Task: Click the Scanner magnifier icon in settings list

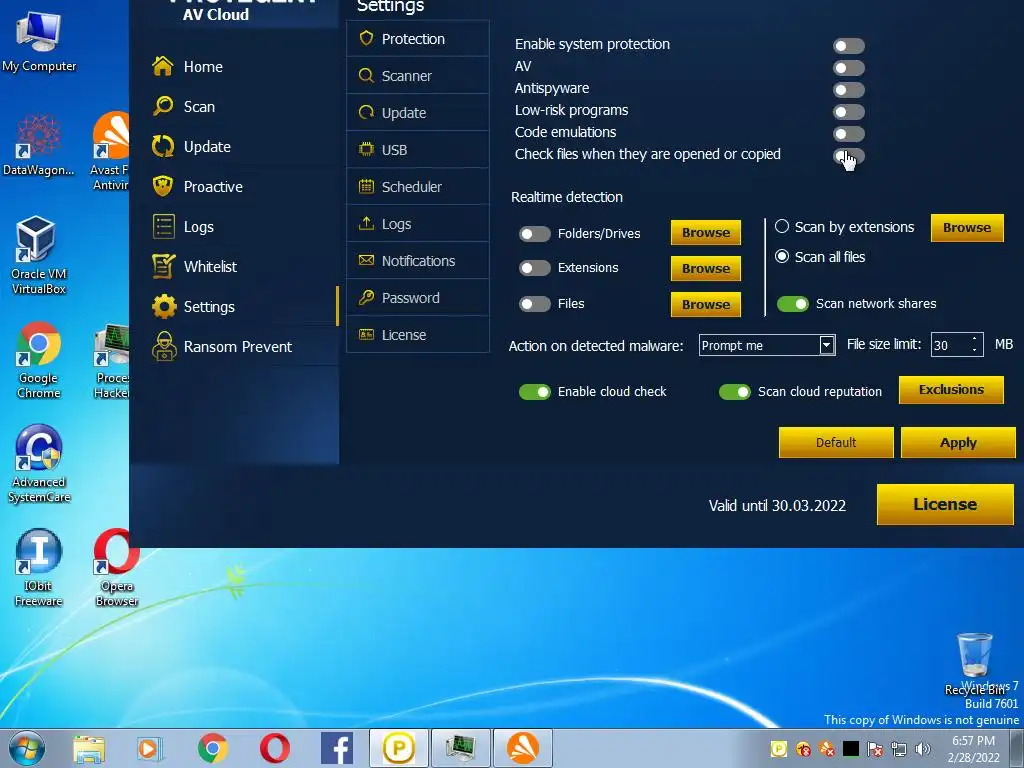Action: (366, 75)
